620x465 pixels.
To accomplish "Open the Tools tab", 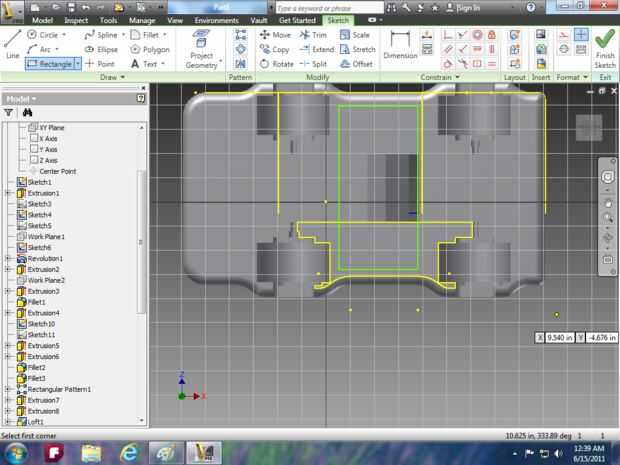I will 108,20.
